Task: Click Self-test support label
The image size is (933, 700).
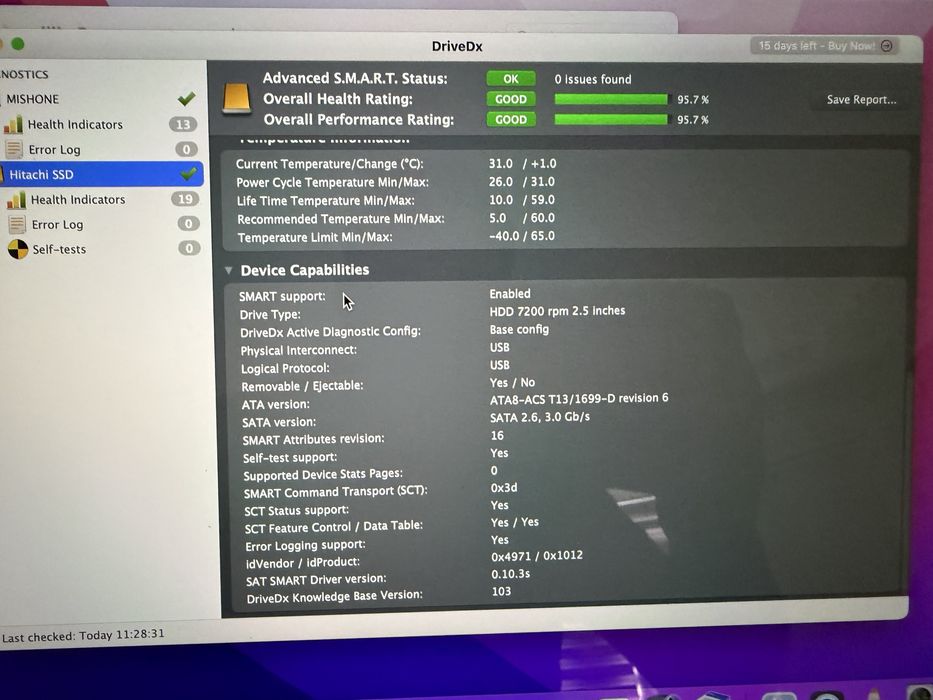Action: pyautogui.click(x=290, y=458)
